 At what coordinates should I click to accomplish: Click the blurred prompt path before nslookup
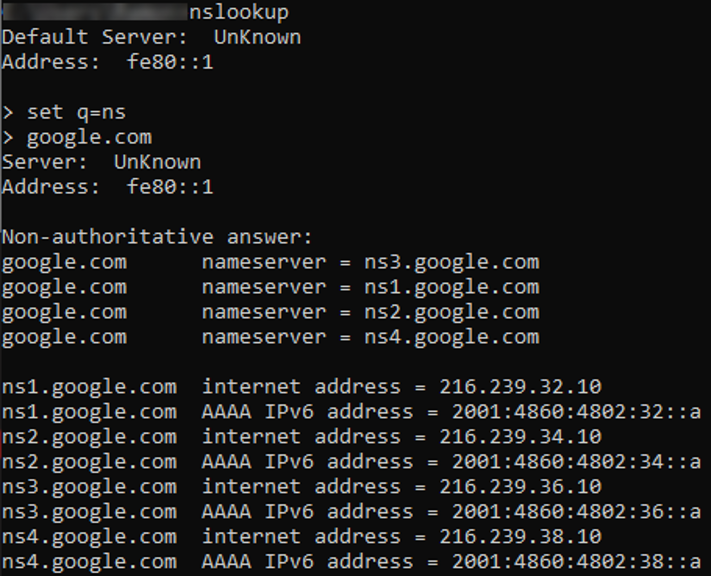[x=95, y=13]
